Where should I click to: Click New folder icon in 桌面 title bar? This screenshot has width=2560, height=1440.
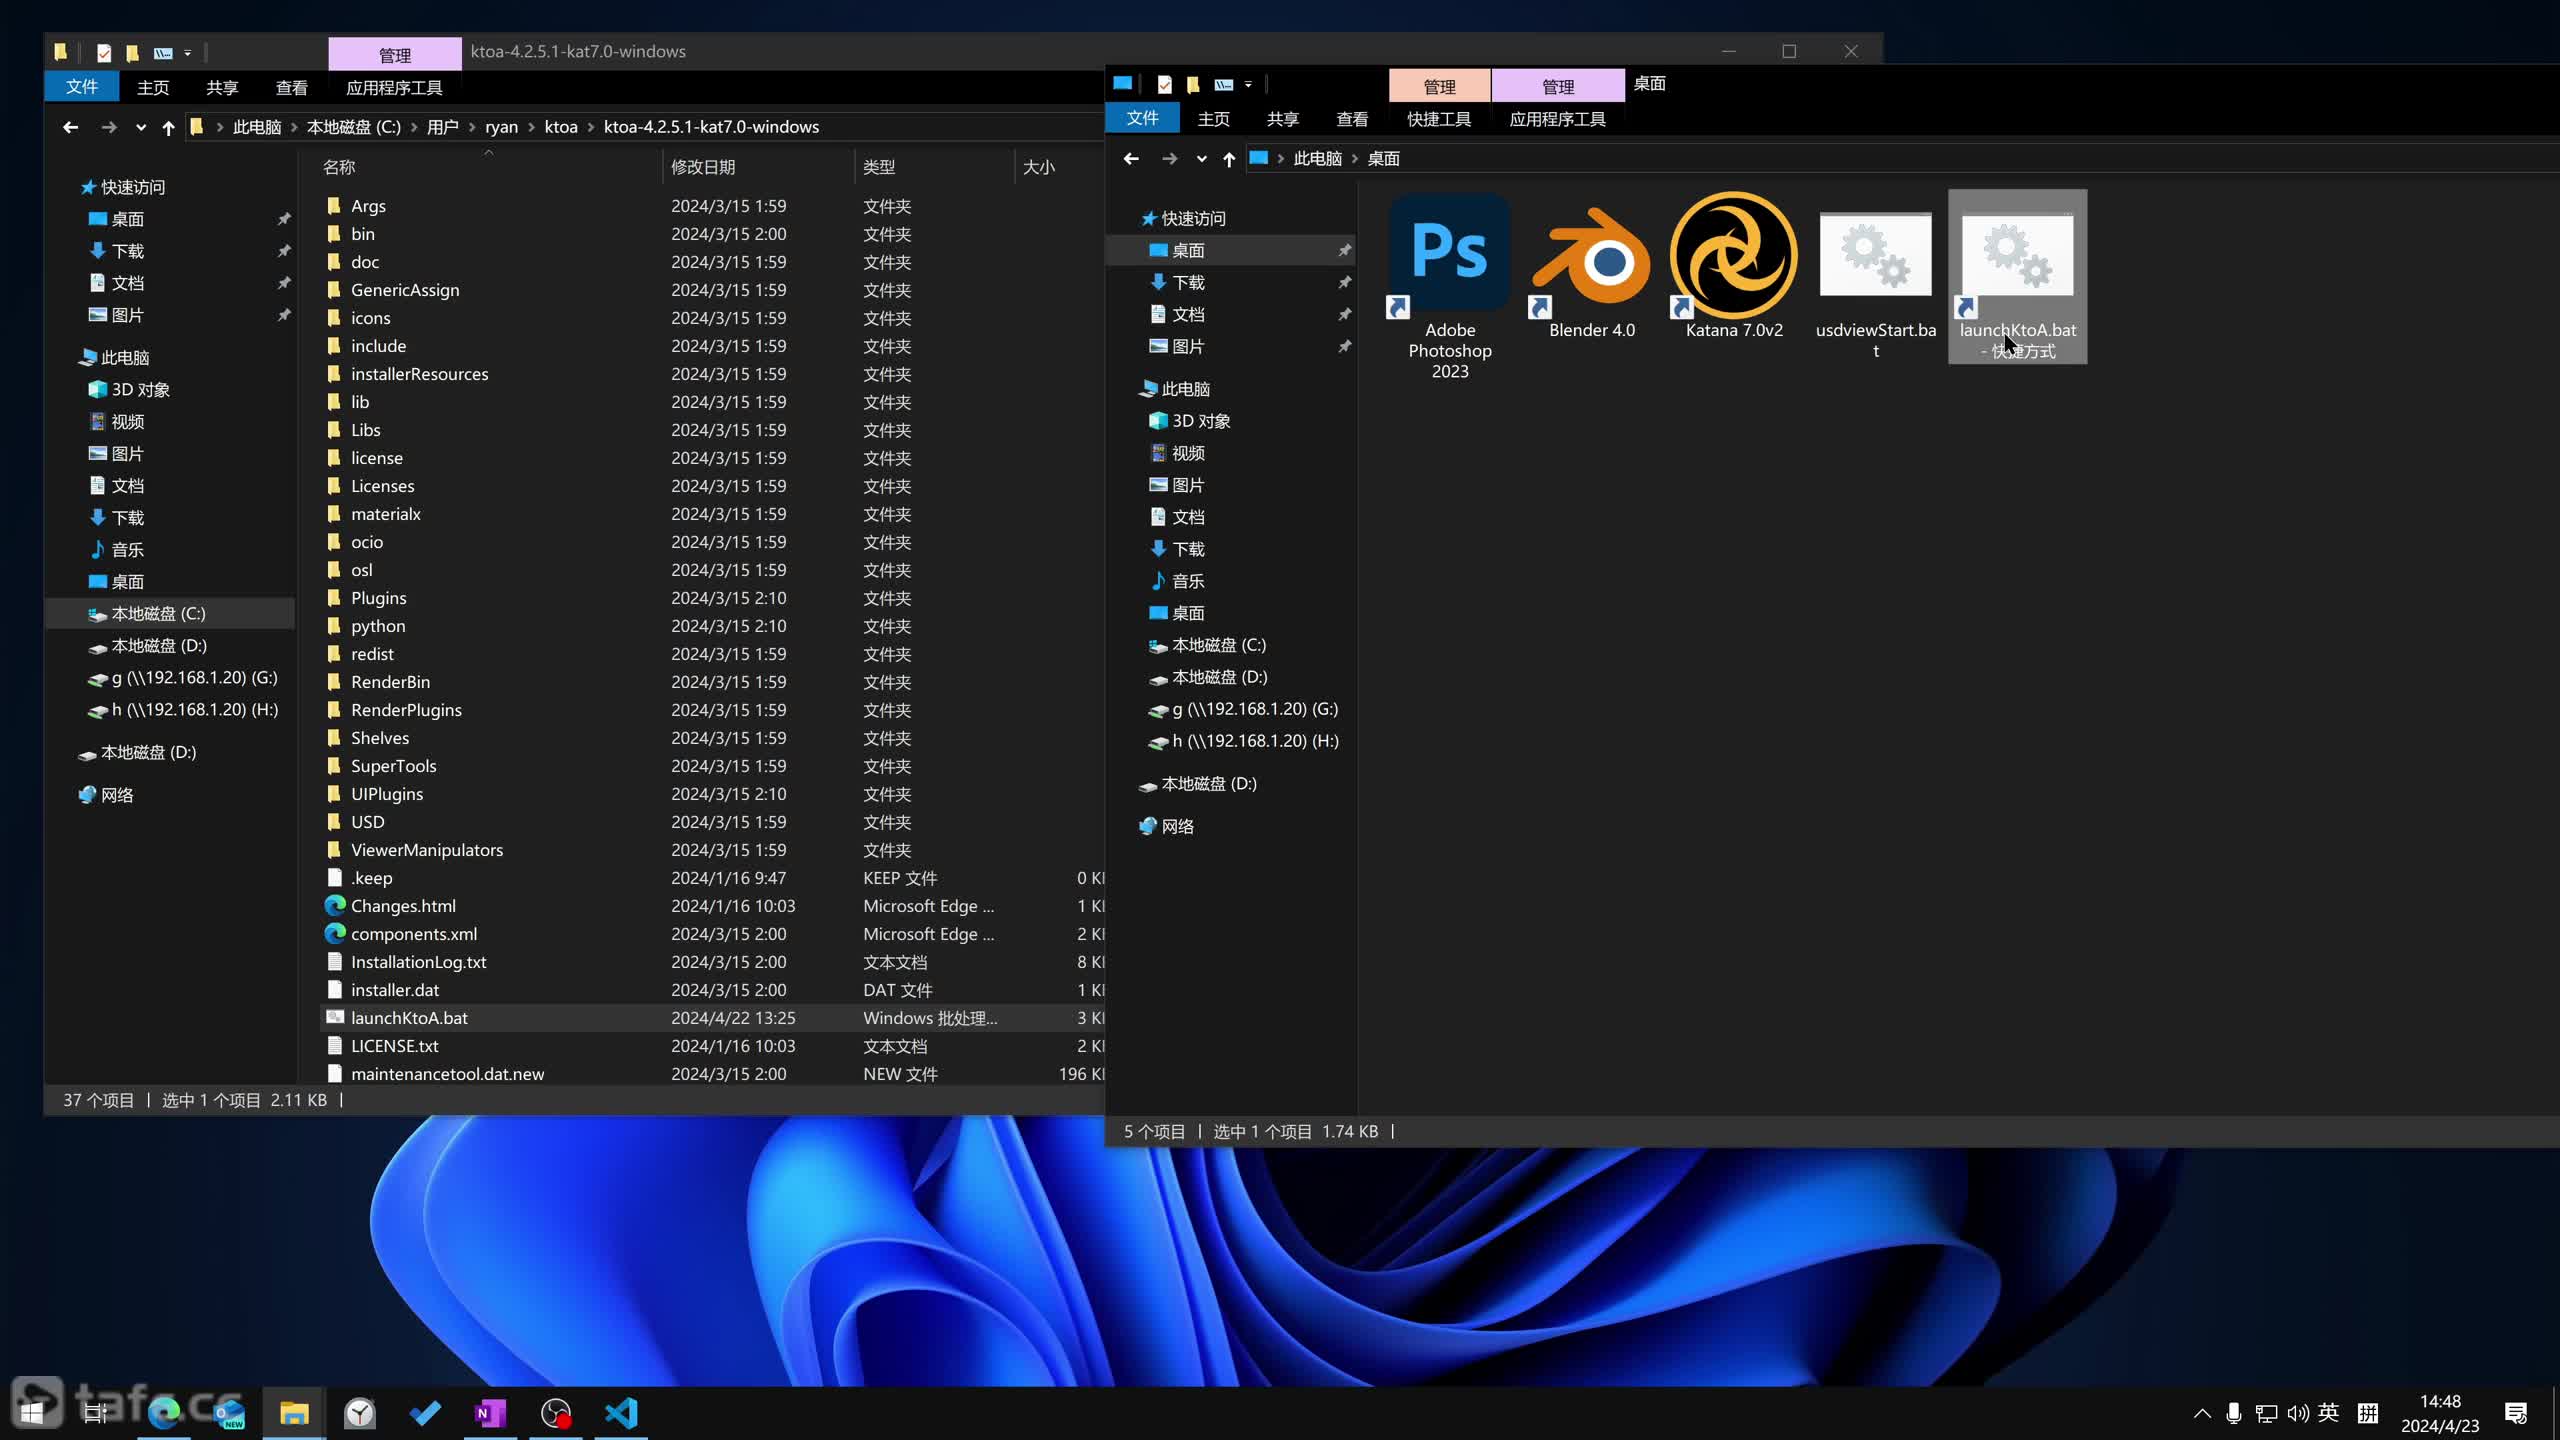(1193, 84)
